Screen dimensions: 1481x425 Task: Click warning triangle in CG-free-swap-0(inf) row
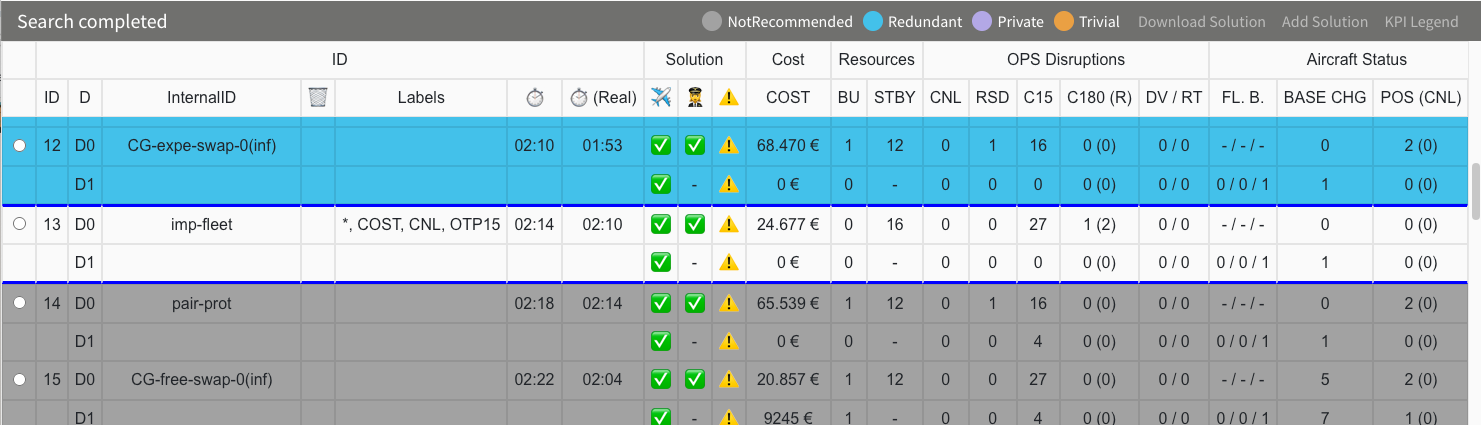point(729,380)
